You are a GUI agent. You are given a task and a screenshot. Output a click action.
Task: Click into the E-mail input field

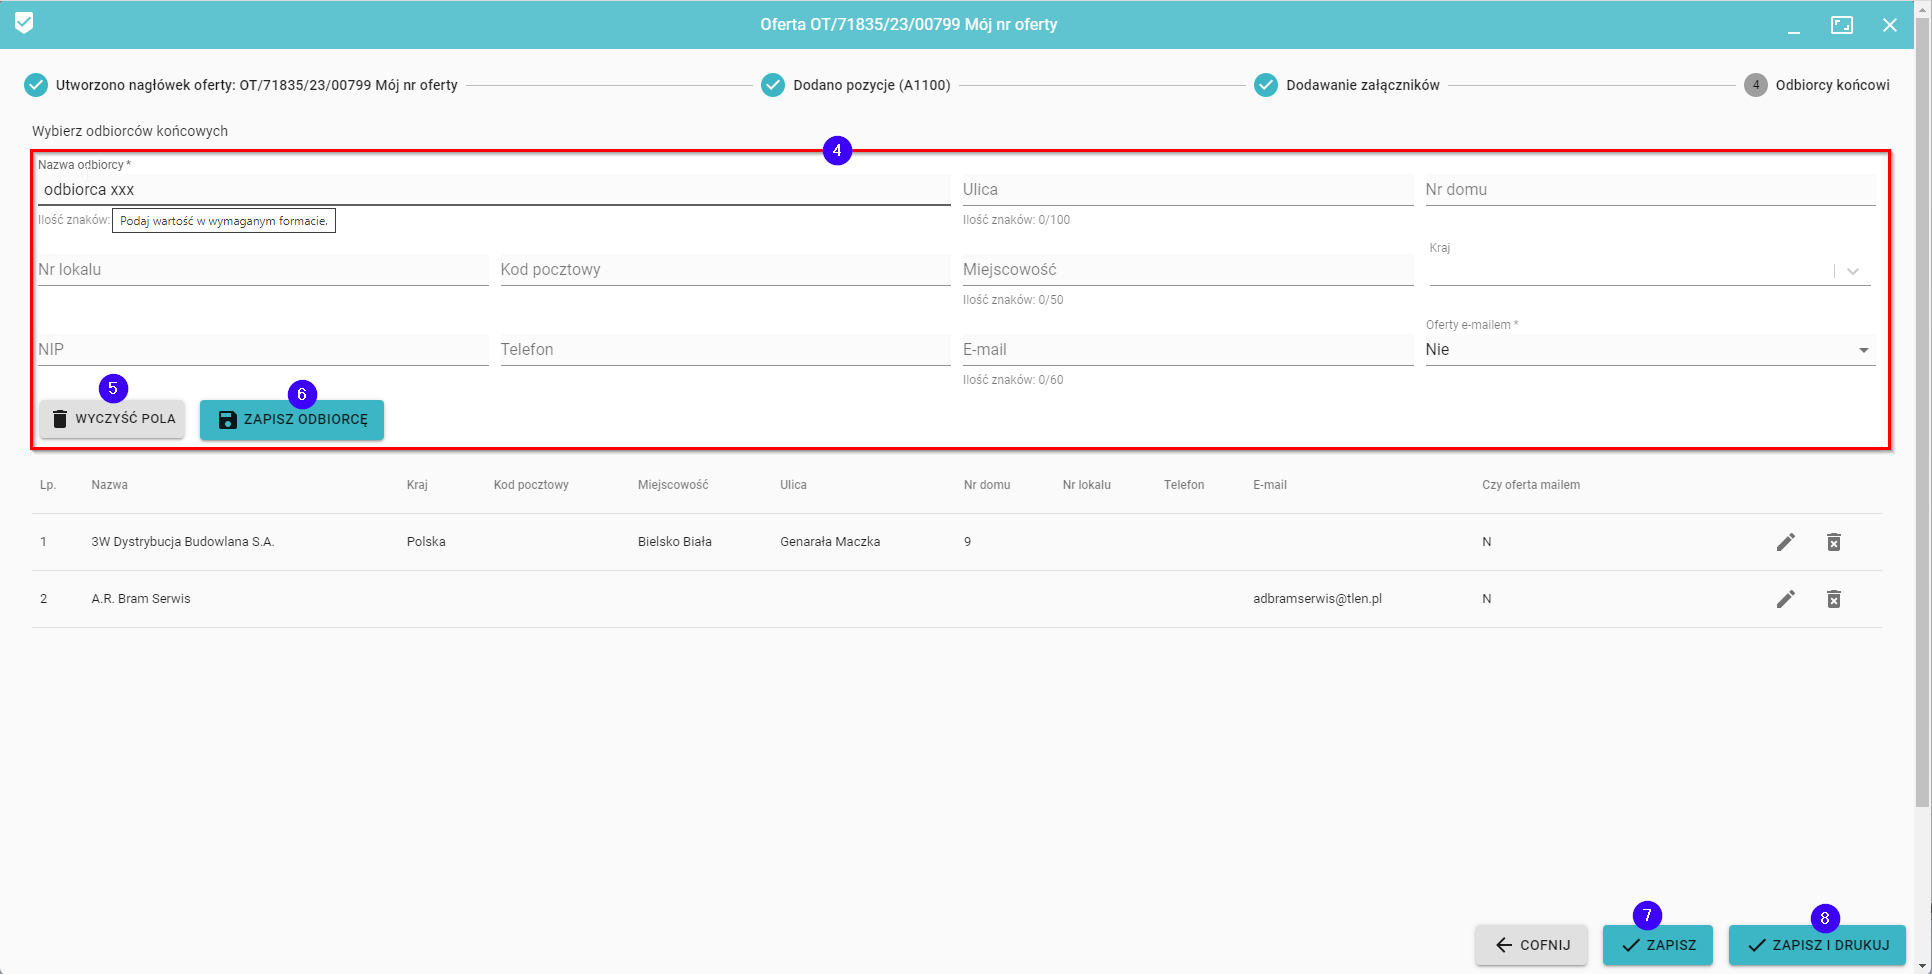coord(1186,350)
